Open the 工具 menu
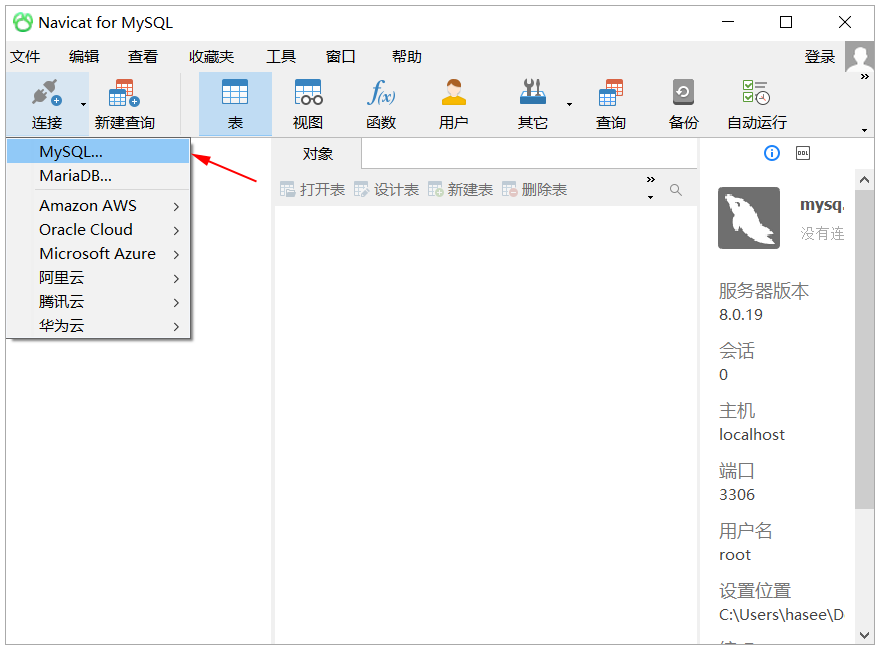878x648 pixels. [x=281, y=56]
